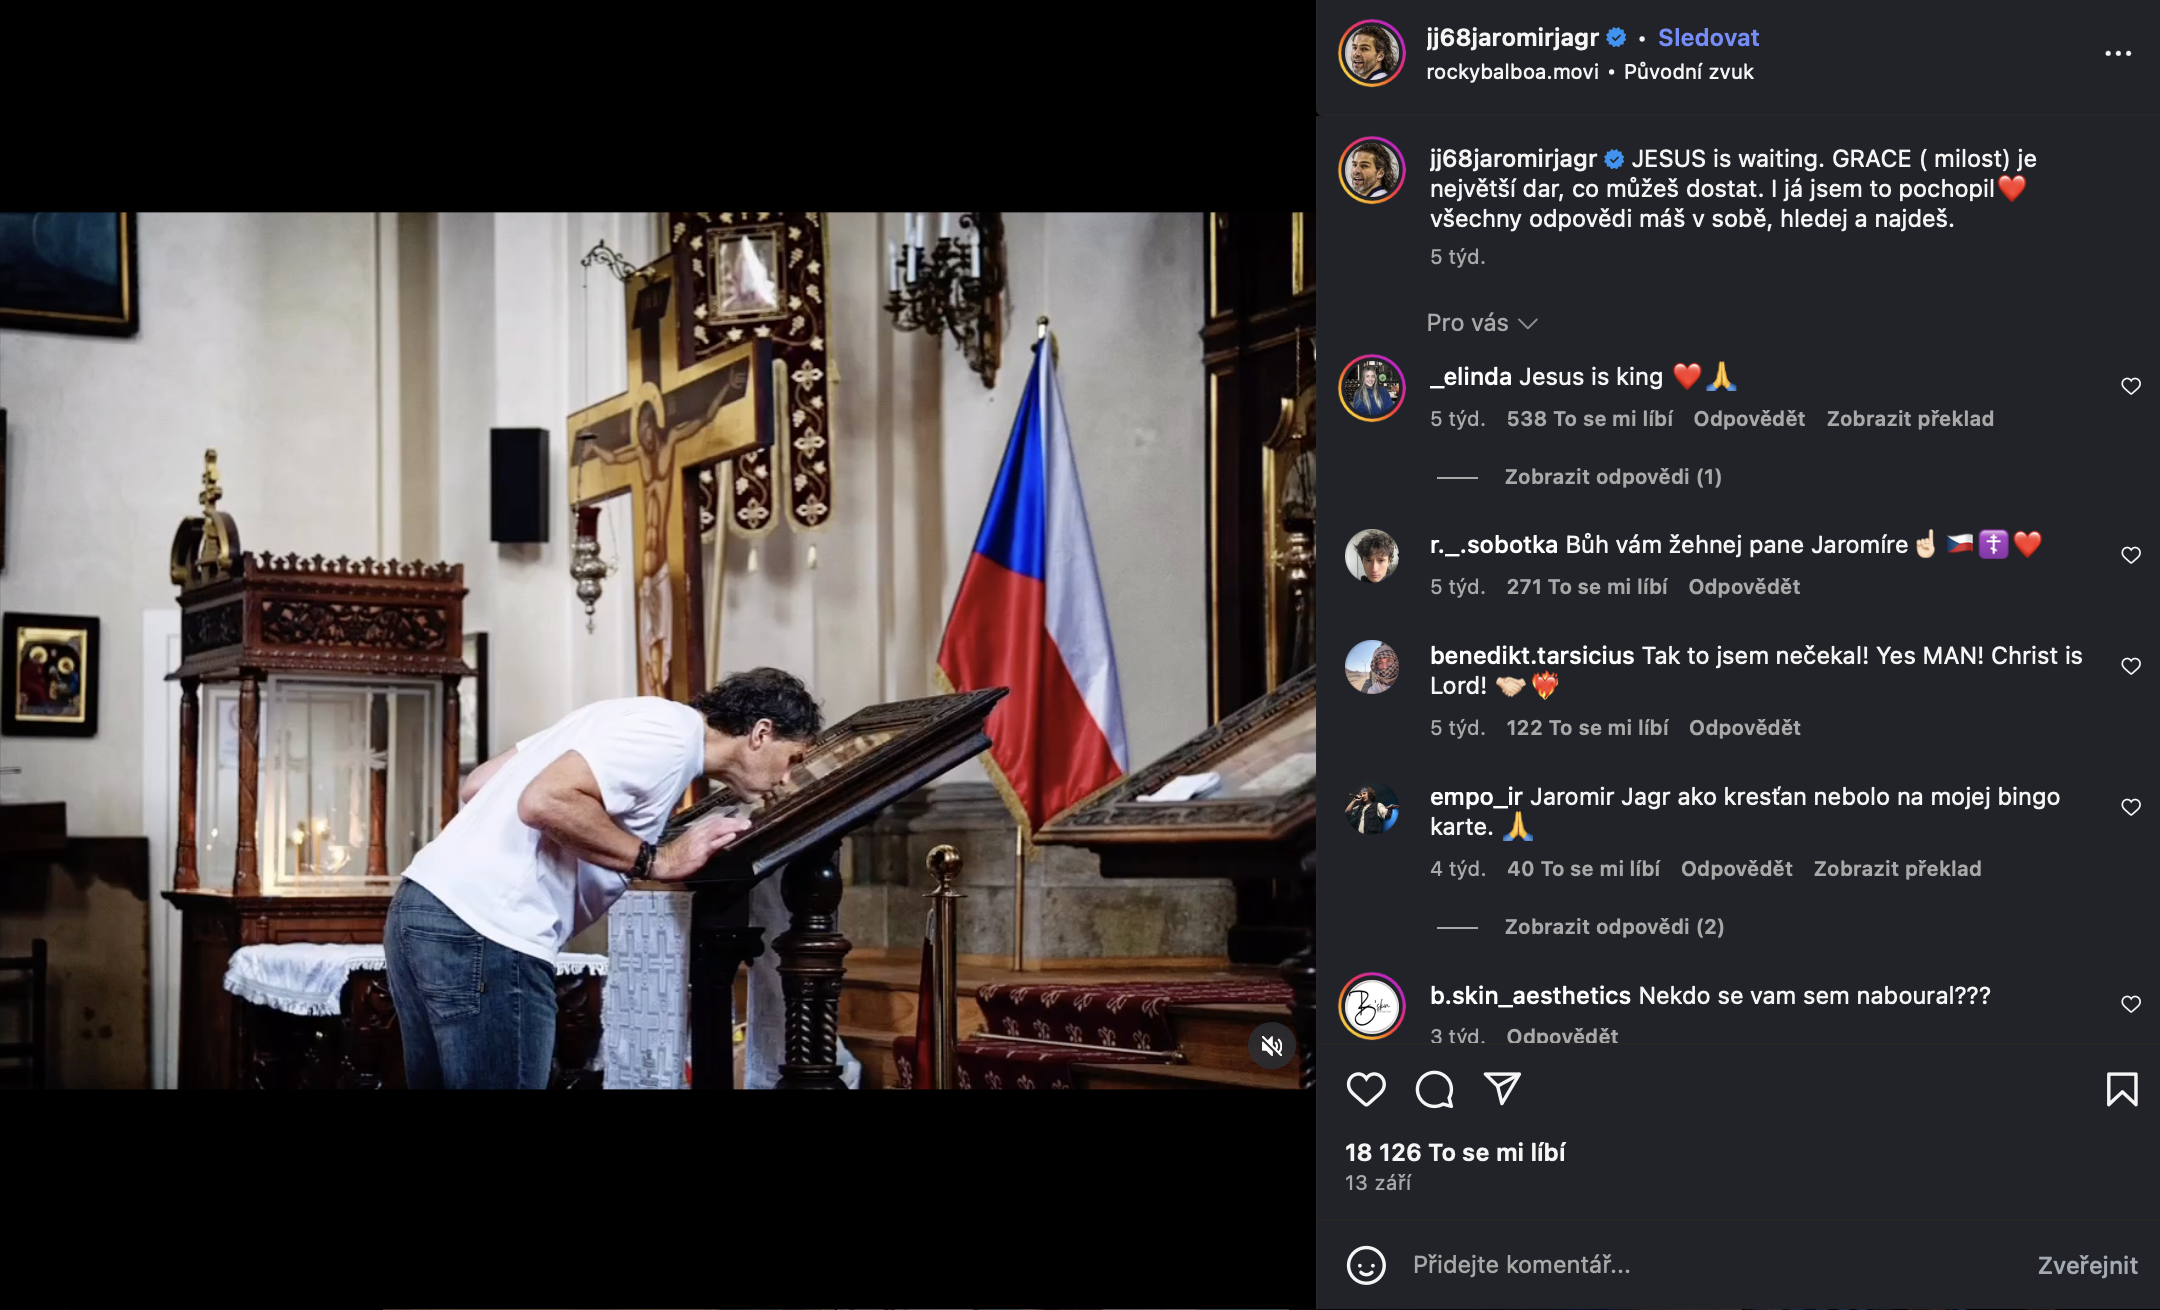This screenshot has width=2160, height=1310.
Task: Like empo_ir's comment with the heart
Action: [2131, 807]
